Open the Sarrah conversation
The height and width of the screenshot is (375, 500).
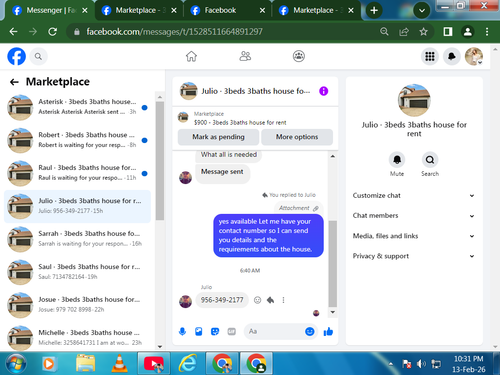(x=77, y=239)
